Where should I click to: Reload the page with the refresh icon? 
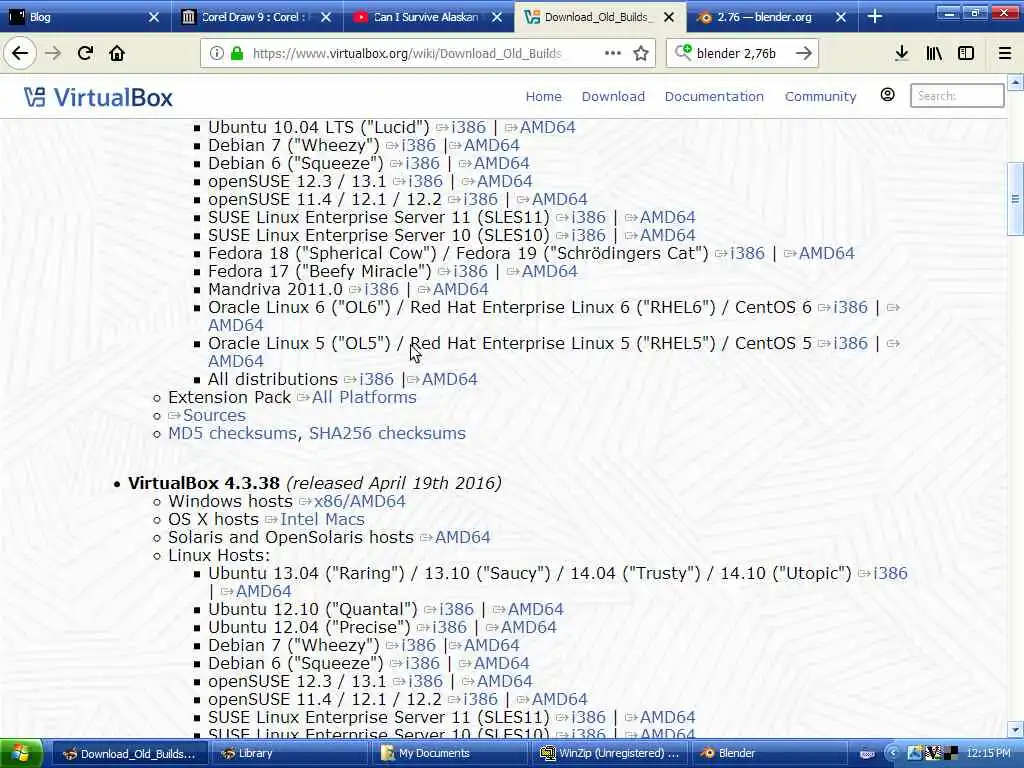[85, 54]
